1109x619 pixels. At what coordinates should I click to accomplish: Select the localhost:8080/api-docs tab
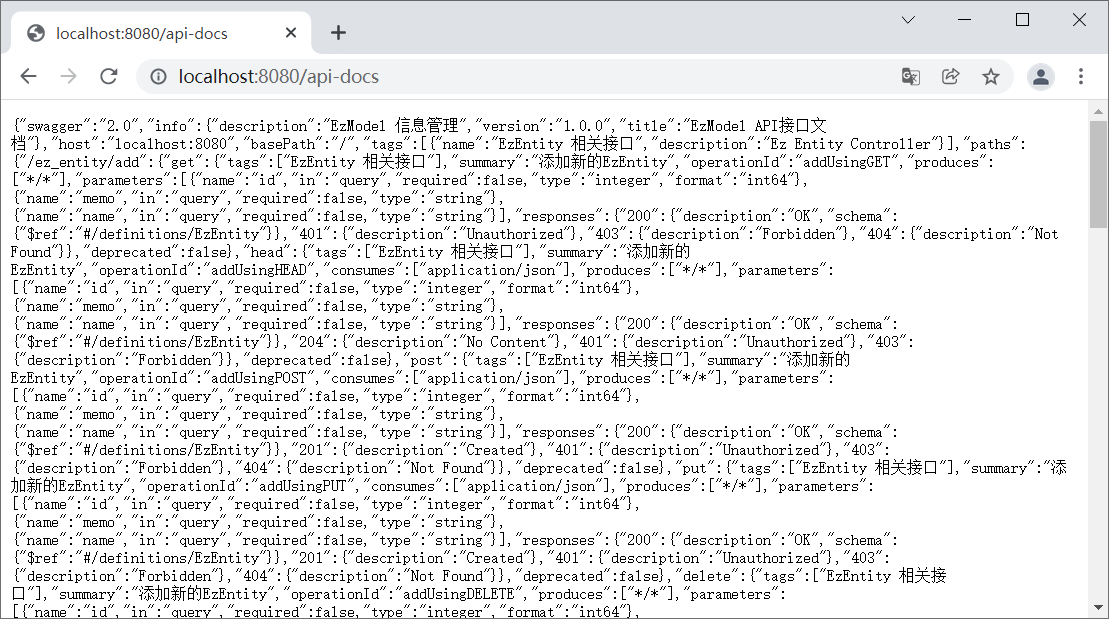[161, 33]
